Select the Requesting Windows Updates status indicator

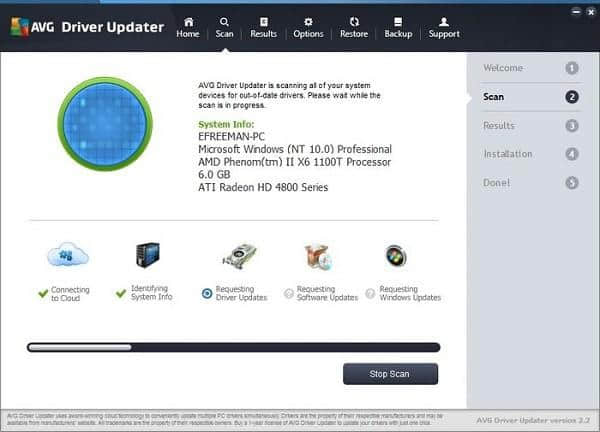point(370,293)
